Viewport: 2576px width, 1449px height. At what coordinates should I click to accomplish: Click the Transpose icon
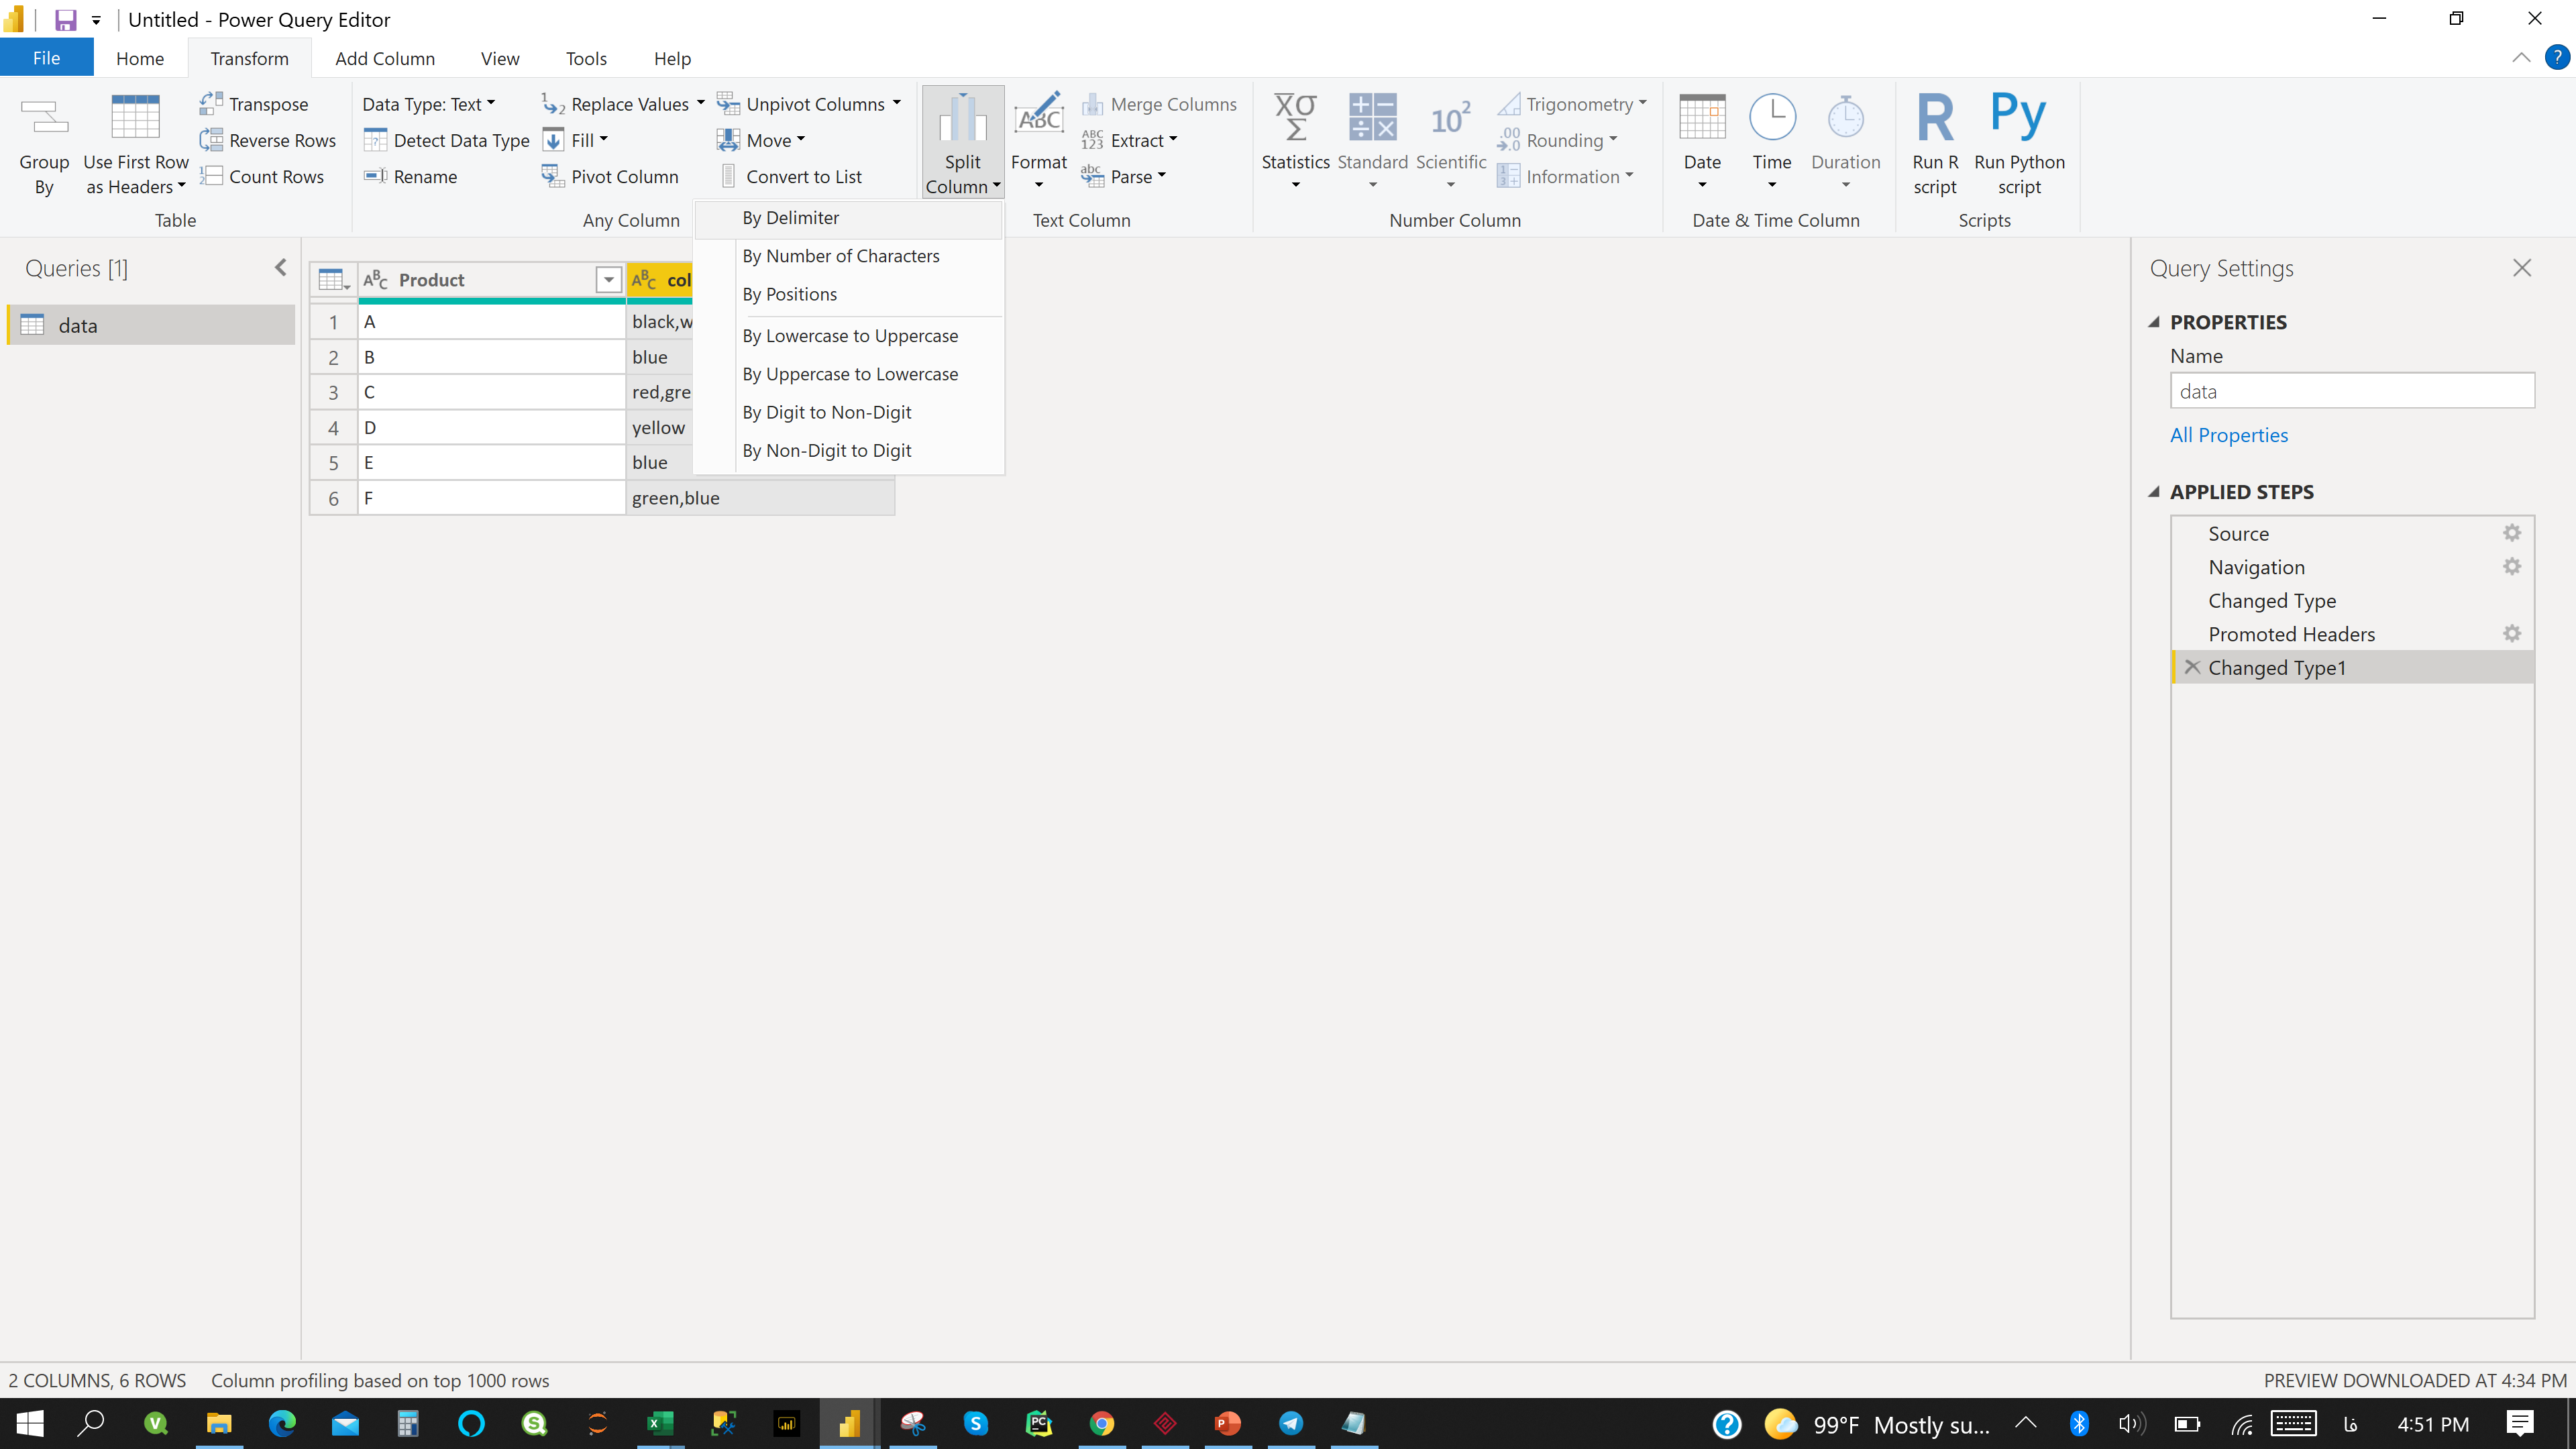(x=211, y=103)
